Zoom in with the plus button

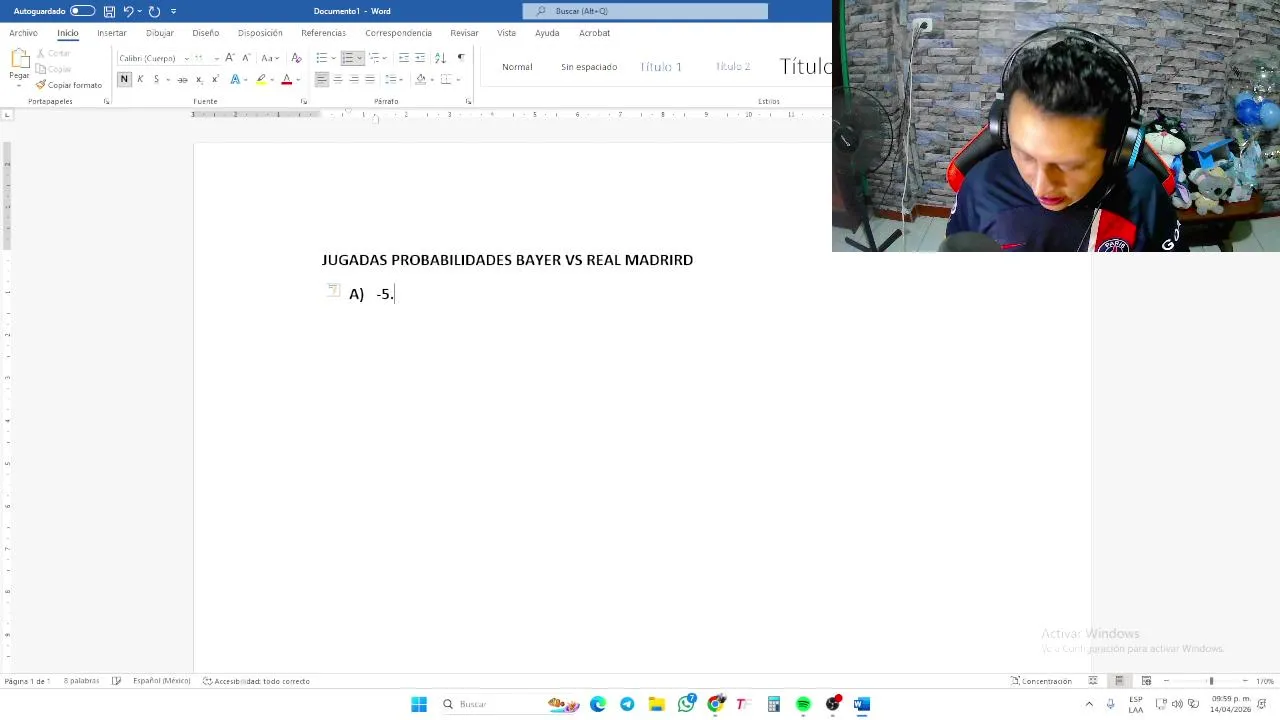[1245, 681]
